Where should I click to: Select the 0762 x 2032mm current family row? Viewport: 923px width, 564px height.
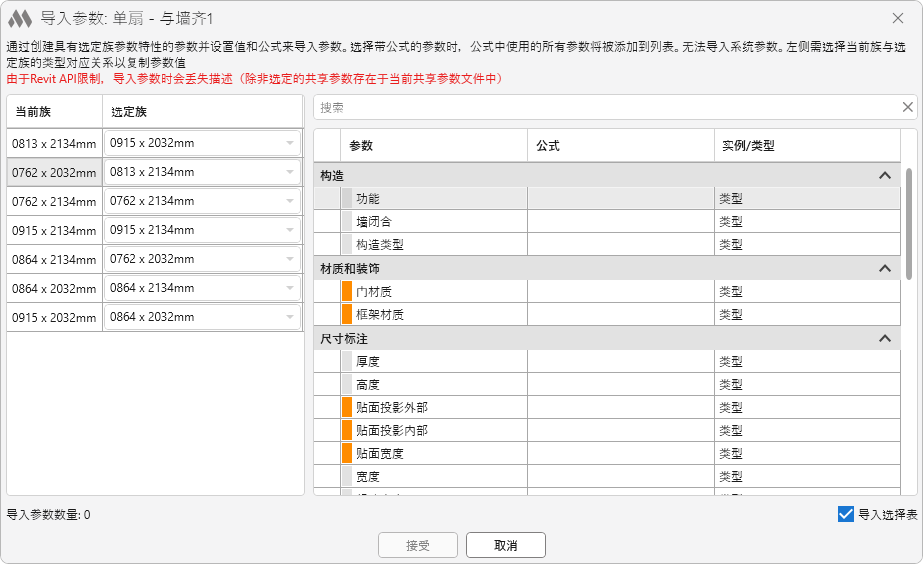pos(54,172)
